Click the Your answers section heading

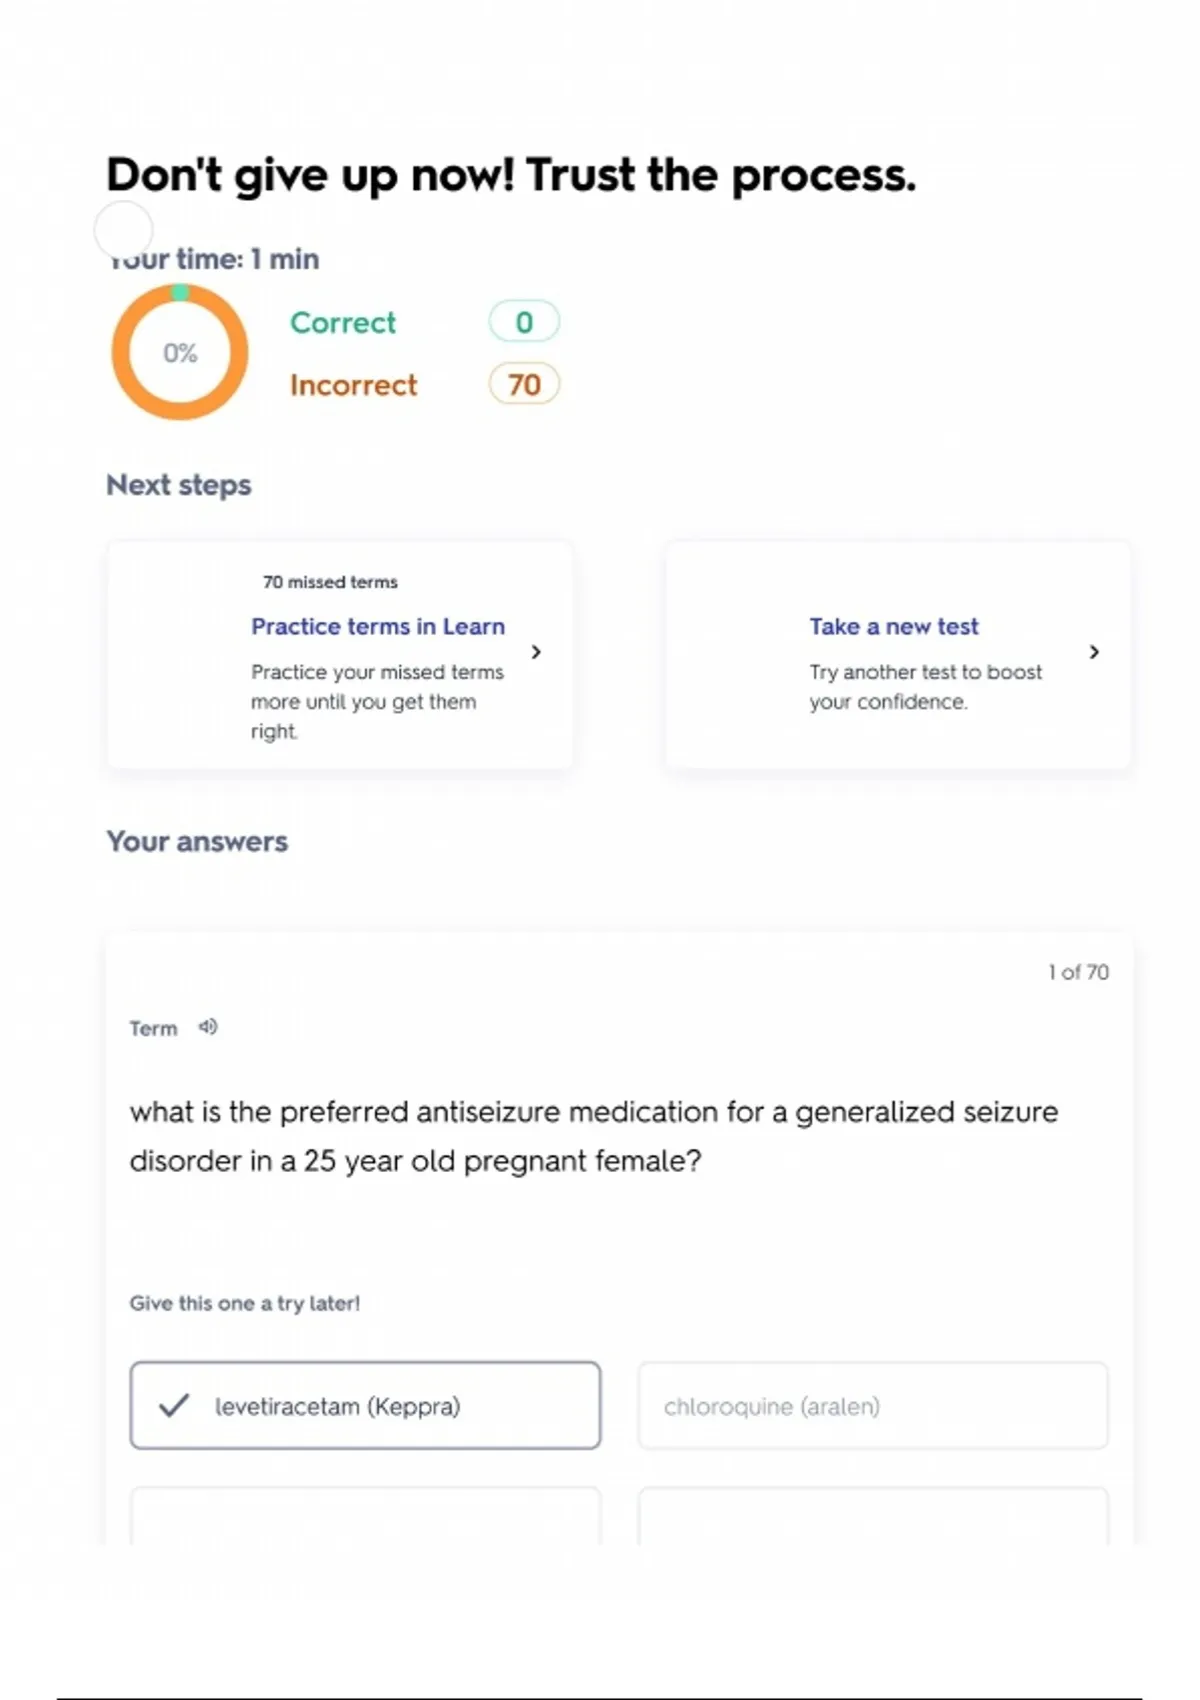197,841
